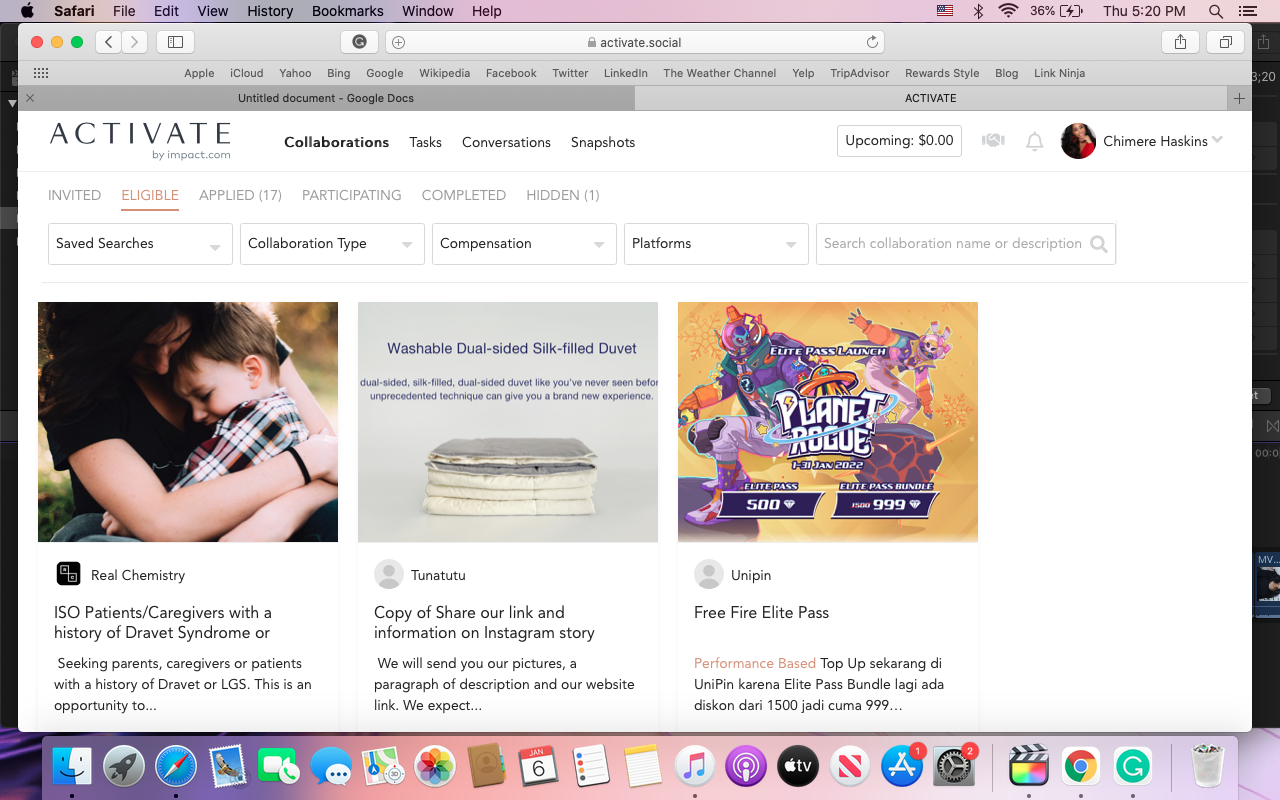Launch Final Cut Pro from the Dock
Viewport: 1280px width, 800px height.
[x=1028, y=767]
